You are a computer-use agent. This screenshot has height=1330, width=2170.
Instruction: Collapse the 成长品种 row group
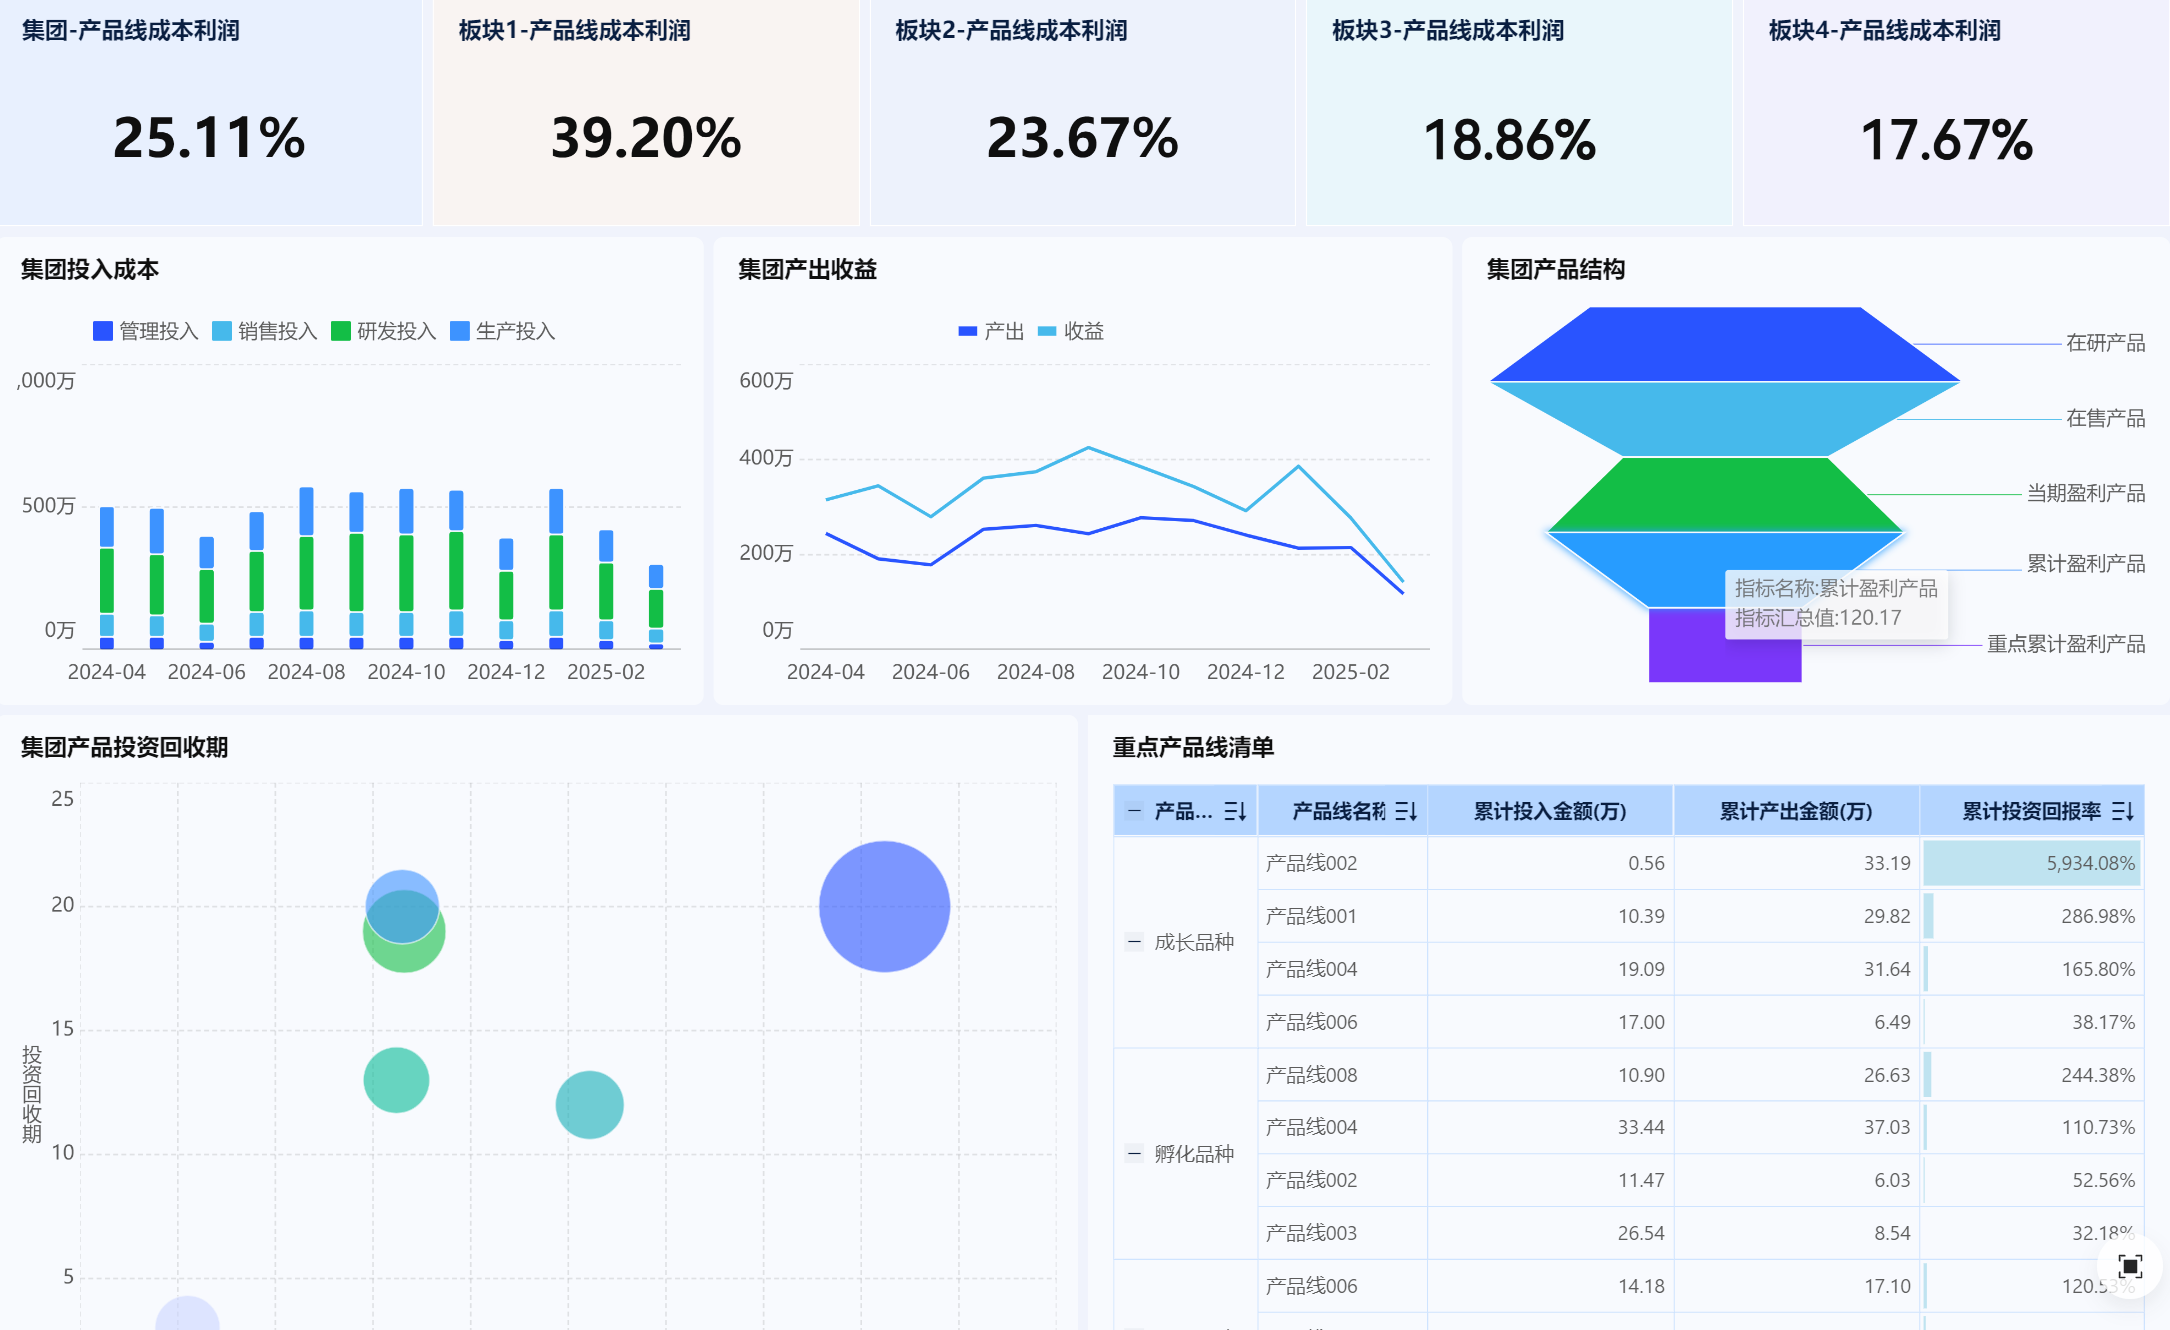point(1134,941)
